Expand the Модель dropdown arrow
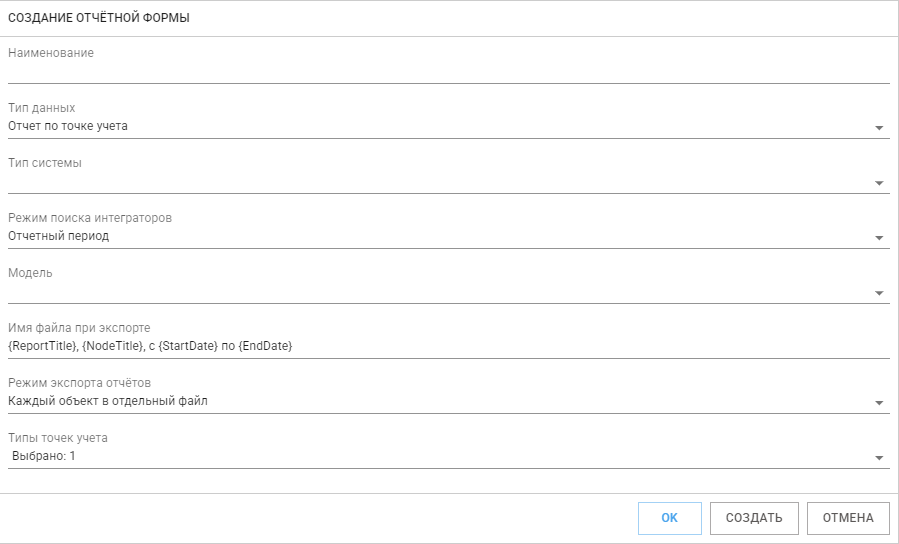This screenshot has width=899, height=544. 879,293
